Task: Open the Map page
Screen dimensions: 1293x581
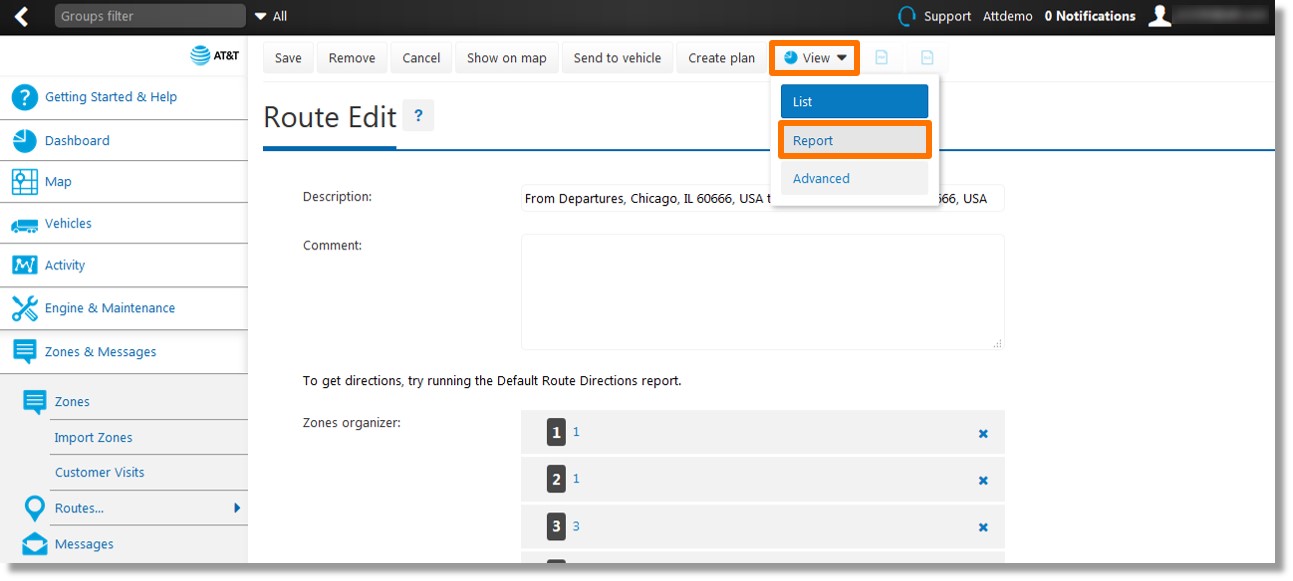Action: pos(58,182)
